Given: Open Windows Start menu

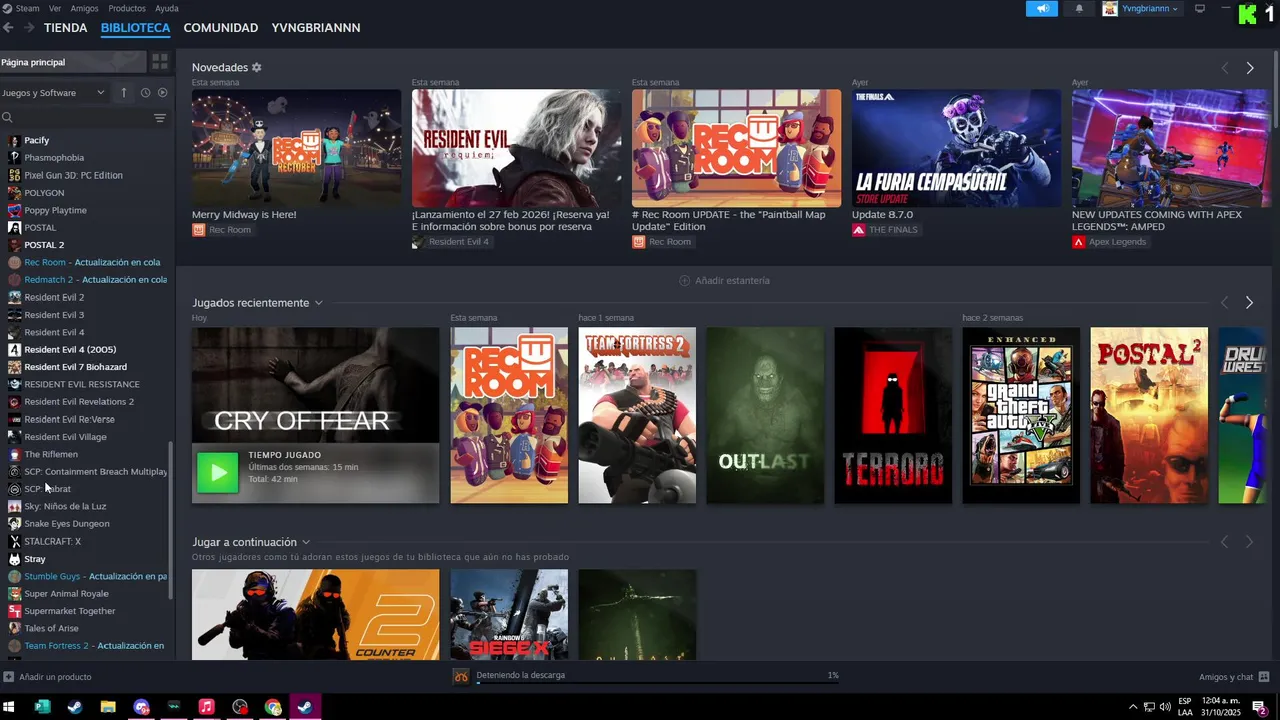Looking at the screenshot, I should 9,707.
